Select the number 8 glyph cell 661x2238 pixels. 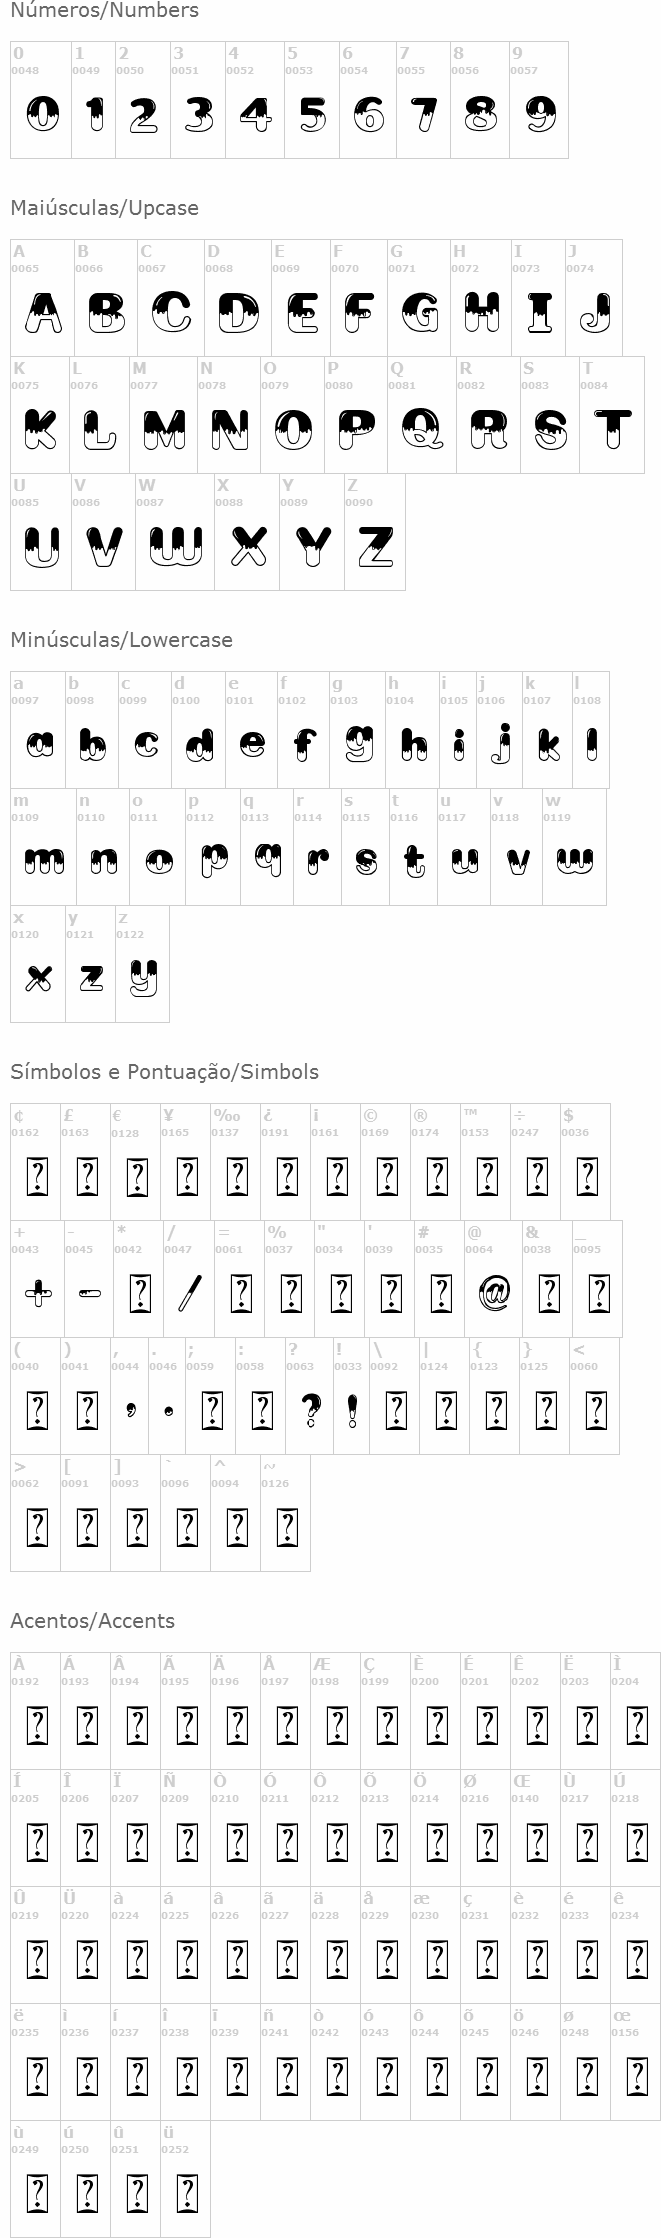[481, 100]
